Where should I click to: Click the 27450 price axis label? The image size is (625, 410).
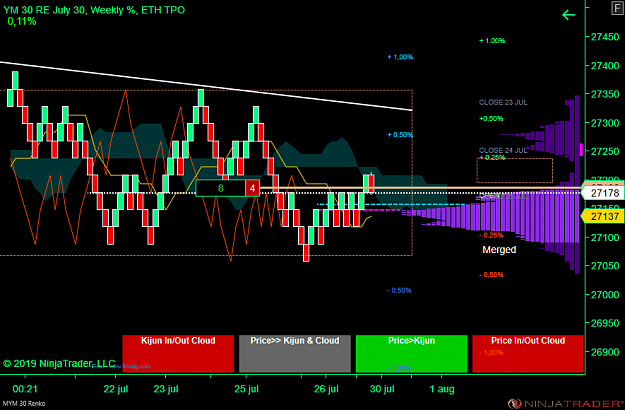605,37
